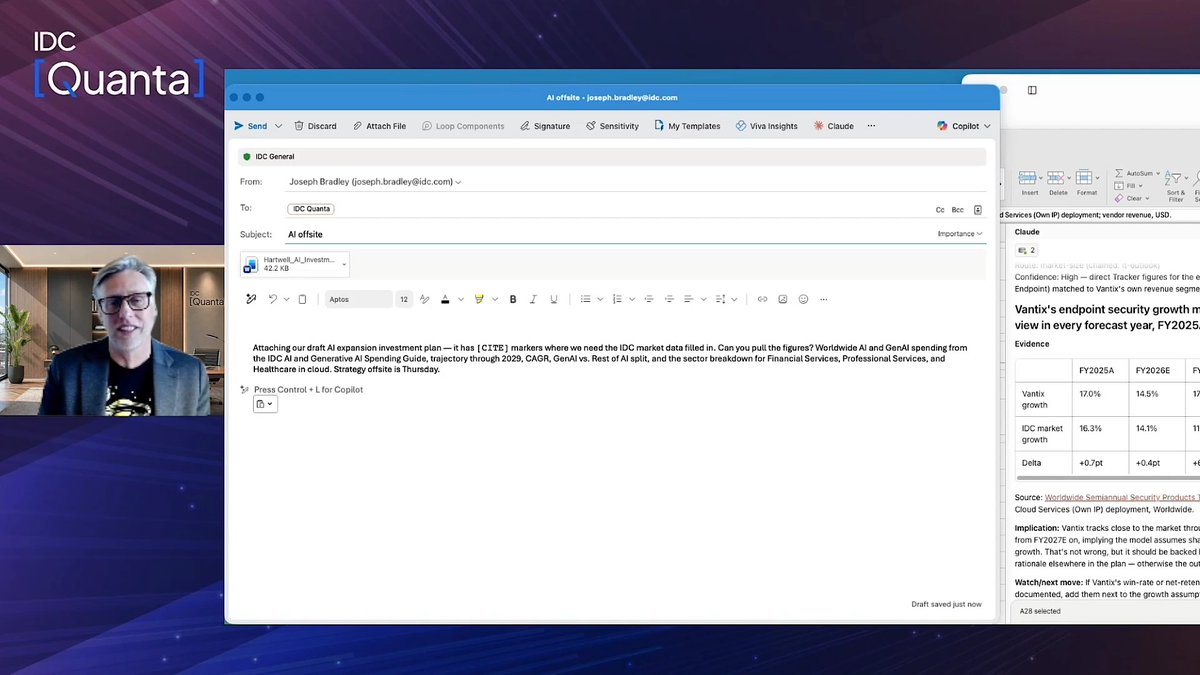Viewport: 1200px width, 675px height.
Task: Apply font color with the A icon
Action: (x=445, y=299)
